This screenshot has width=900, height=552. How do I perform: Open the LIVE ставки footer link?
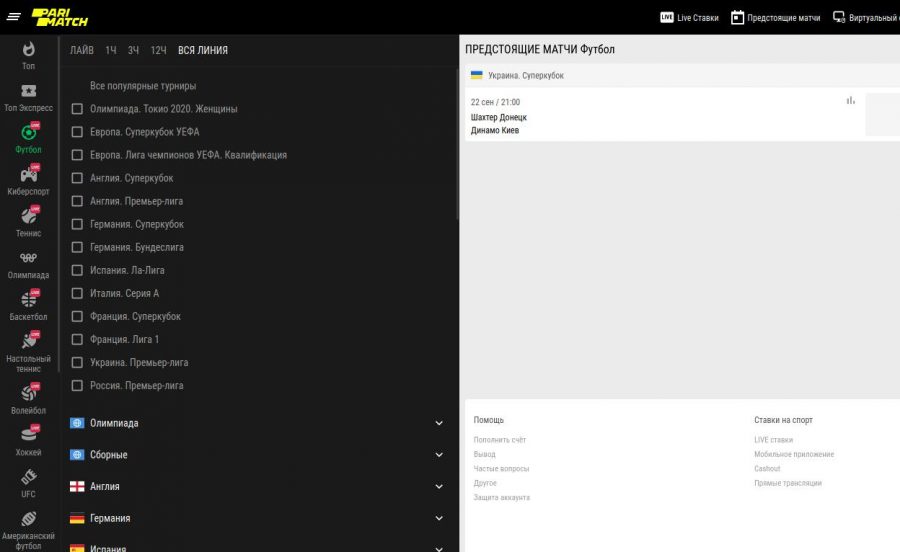click(773, 440)
